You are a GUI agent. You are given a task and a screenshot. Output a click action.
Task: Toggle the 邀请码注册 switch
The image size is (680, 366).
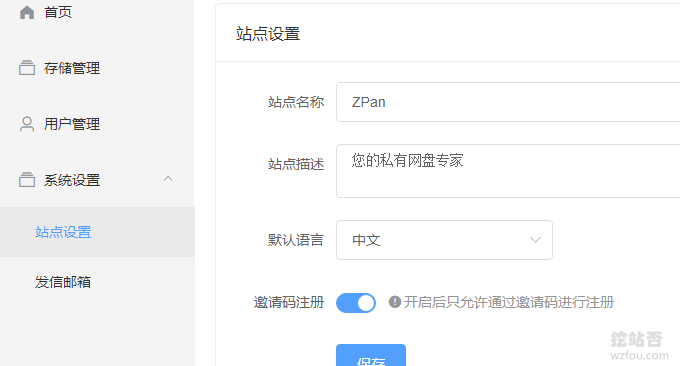[356, 303]
